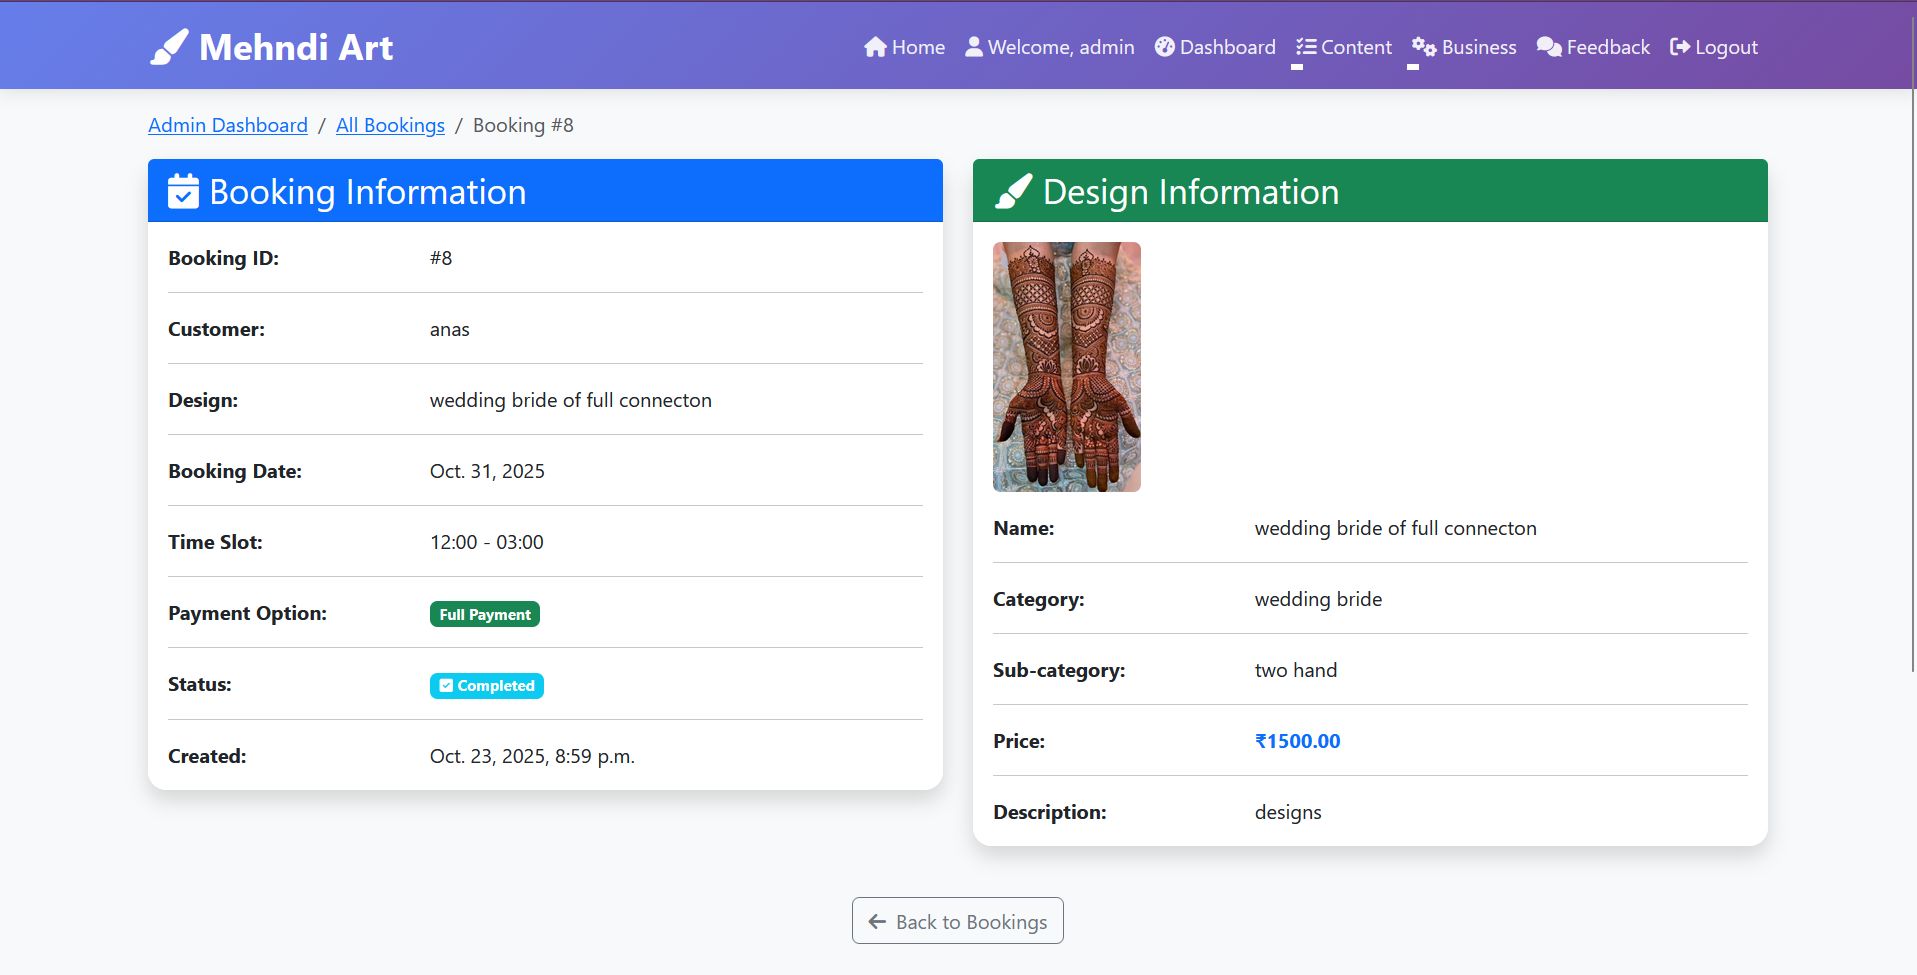This screenshot has width=1917, height=975.
Task: Click the Full Payment badge
Action: pos(484,613)
